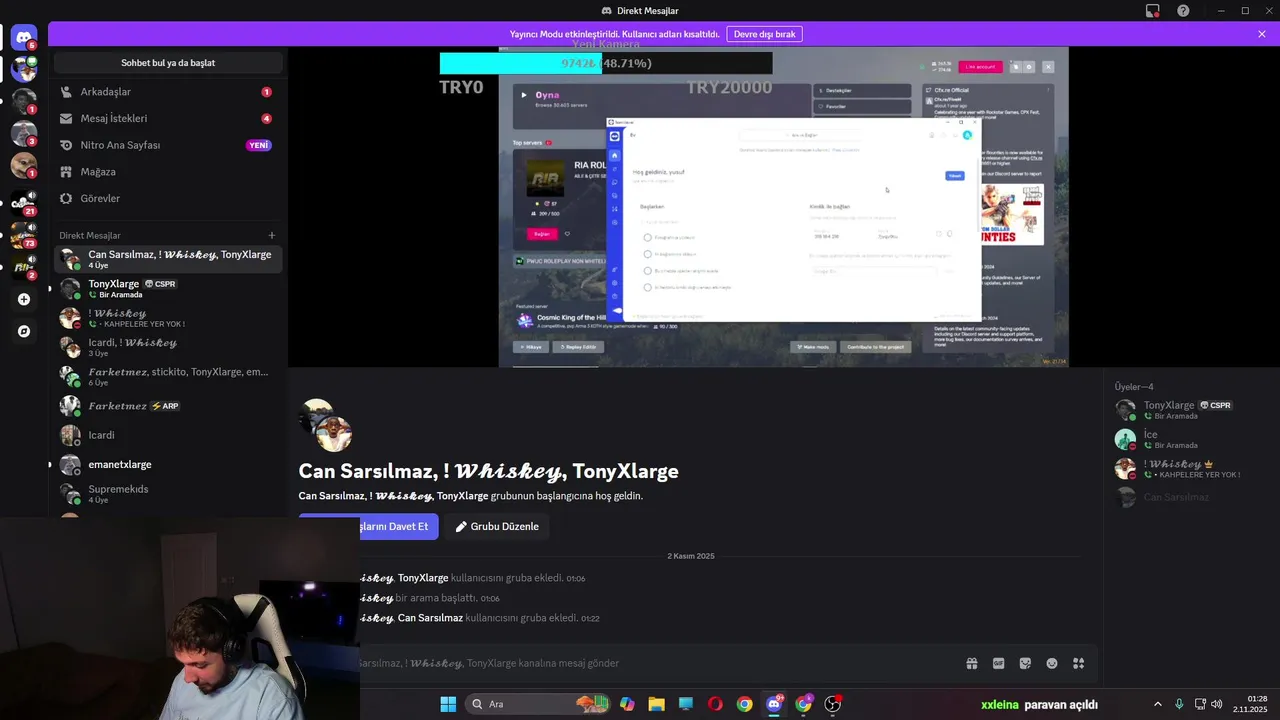The width and height of the screenshot is (1280, 720).
Task: Click the Üyeler—4 header text
Action: pyautogui.click(x=1134, y=387)
